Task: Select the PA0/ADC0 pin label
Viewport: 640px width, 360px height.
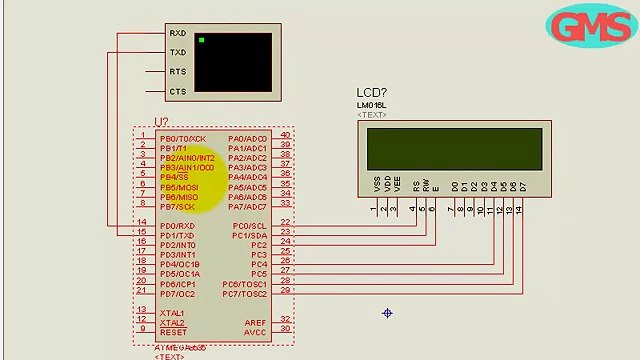Action: click(x=247, y=139)
